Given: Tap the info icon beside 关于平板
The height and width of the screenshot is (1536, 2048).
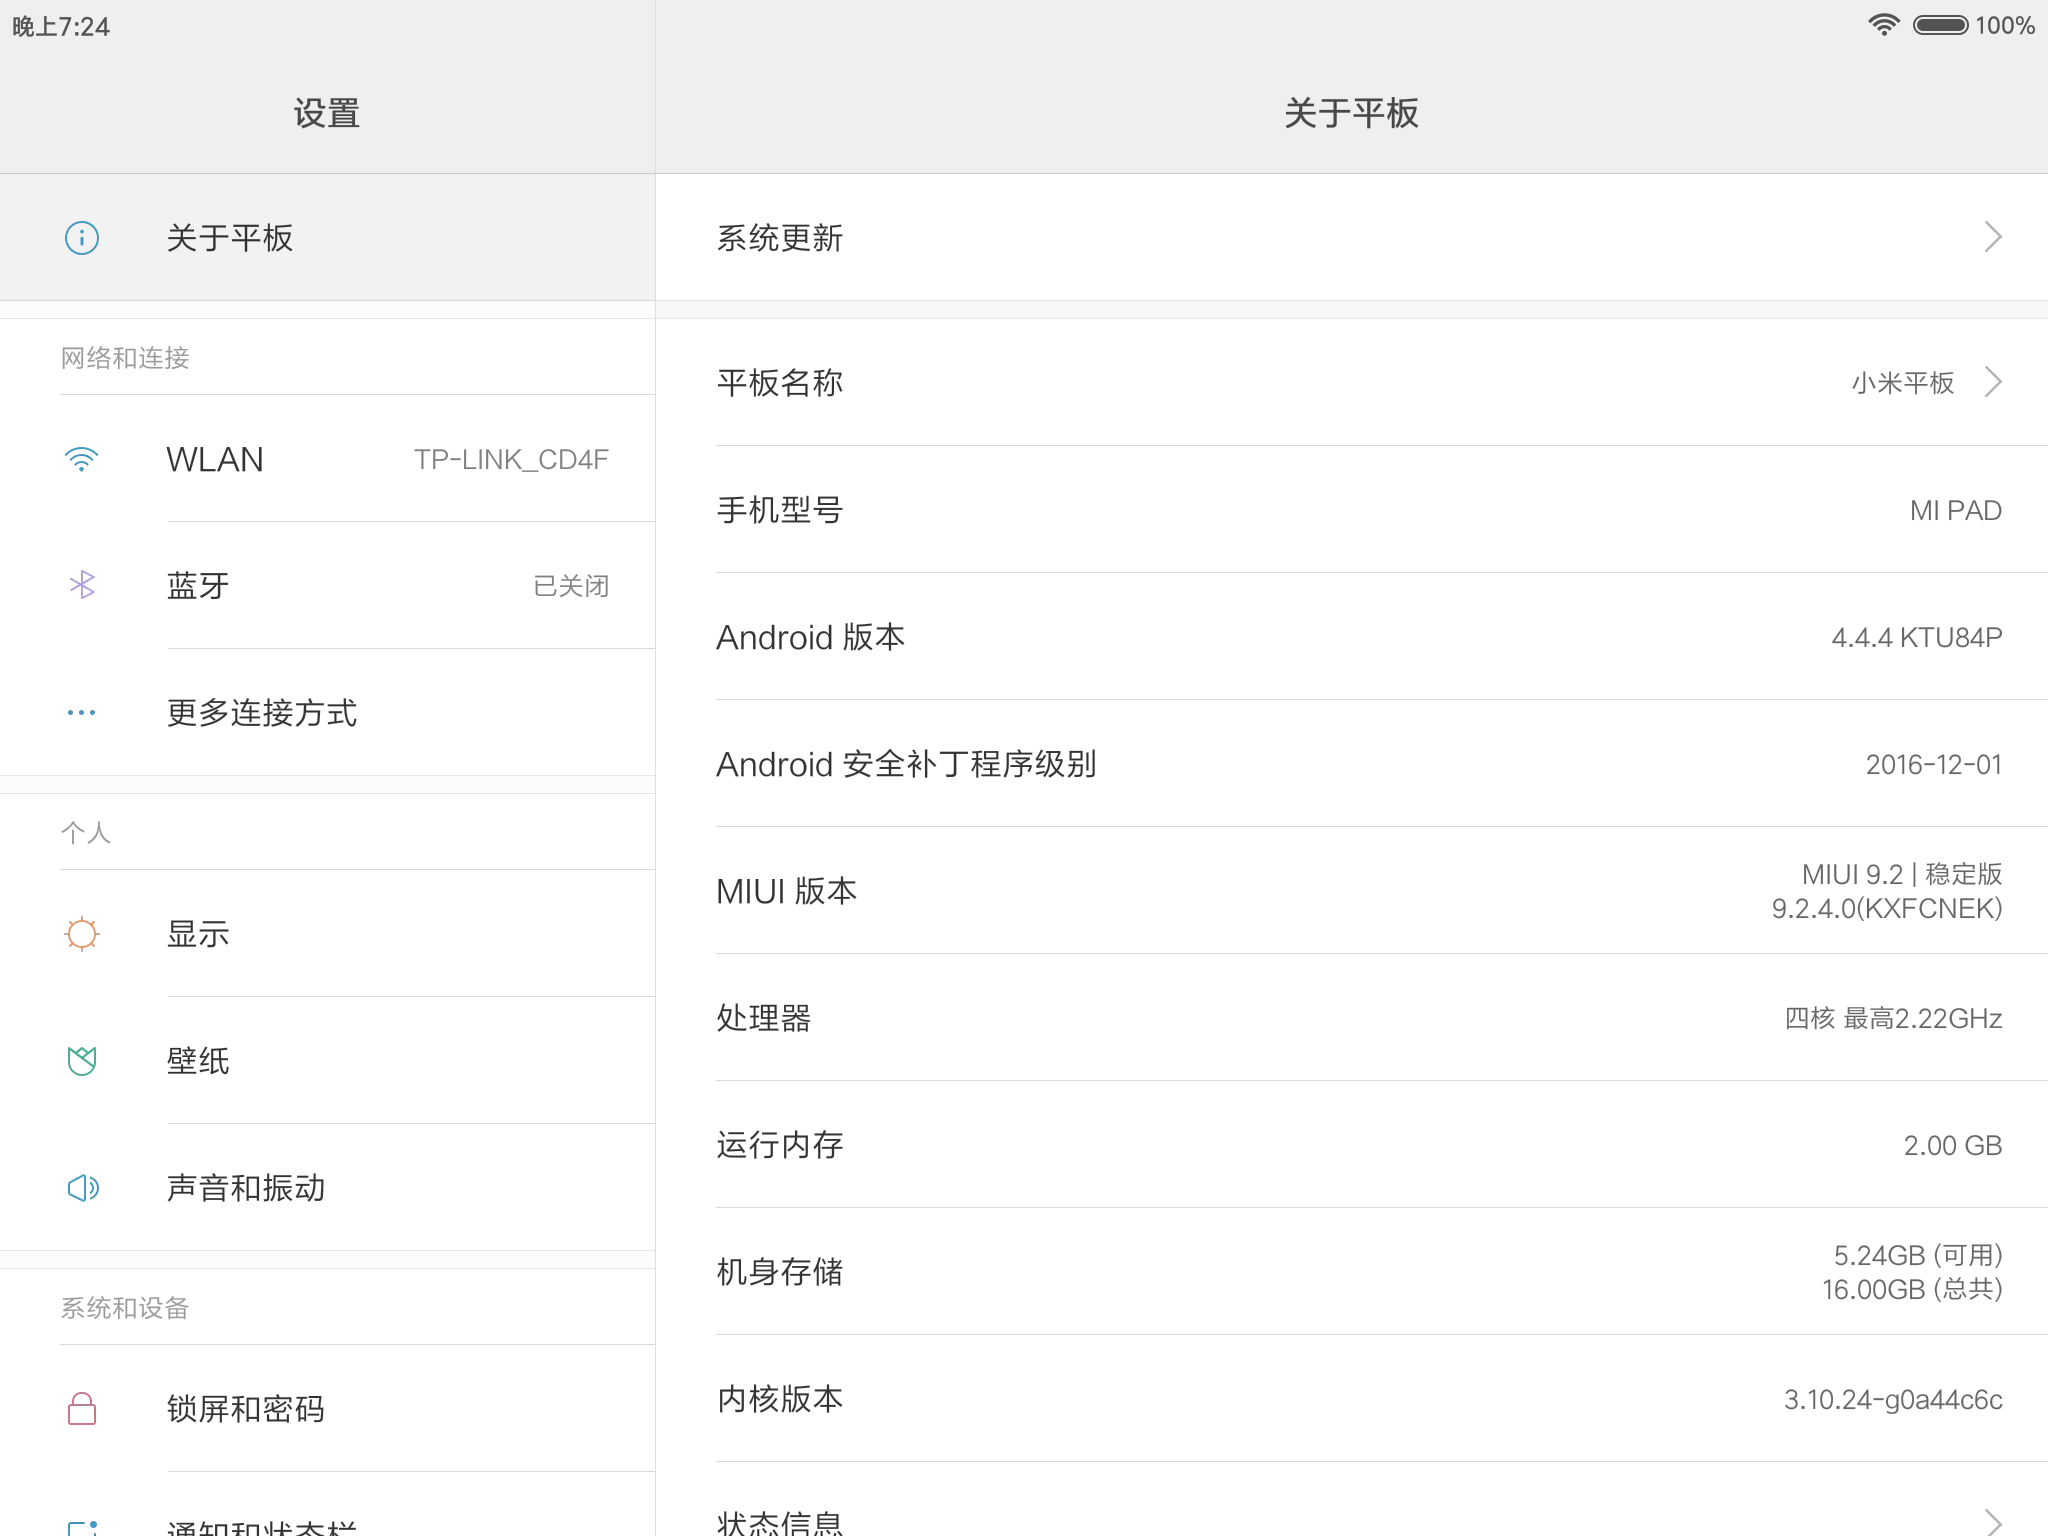Looking at the screenshot, I should (82, 238).
